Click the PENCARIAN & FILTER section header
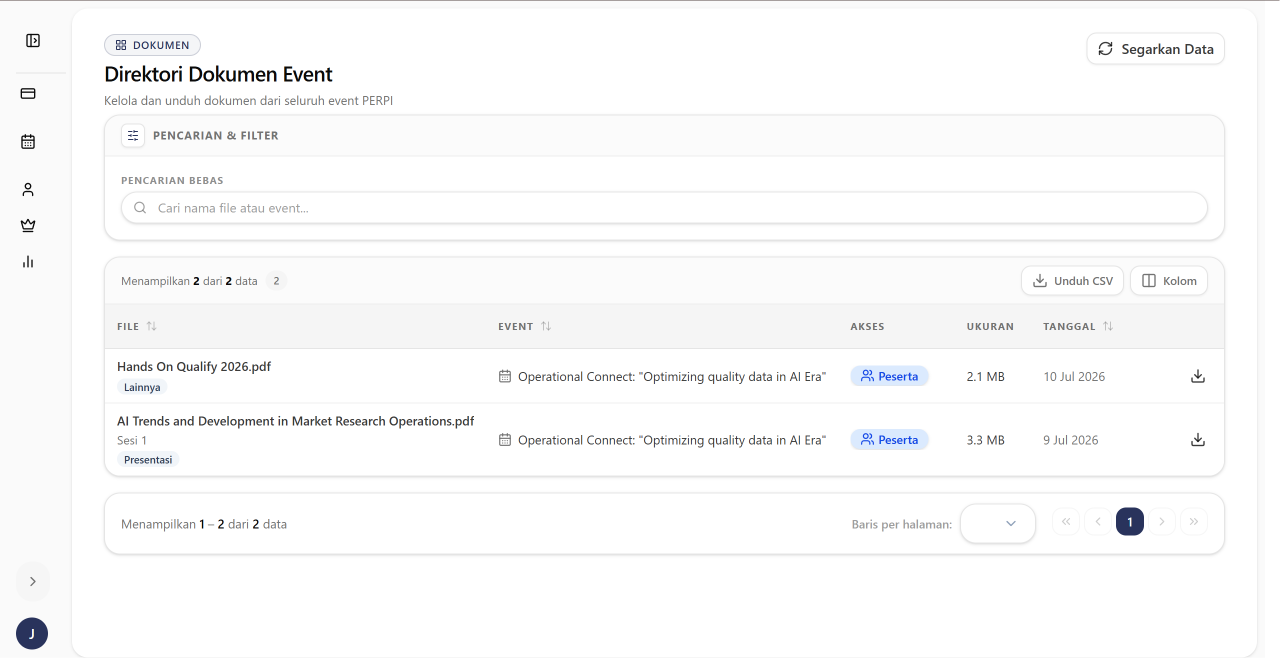Screen dimensions: 1280x658 tap(216, 136)
